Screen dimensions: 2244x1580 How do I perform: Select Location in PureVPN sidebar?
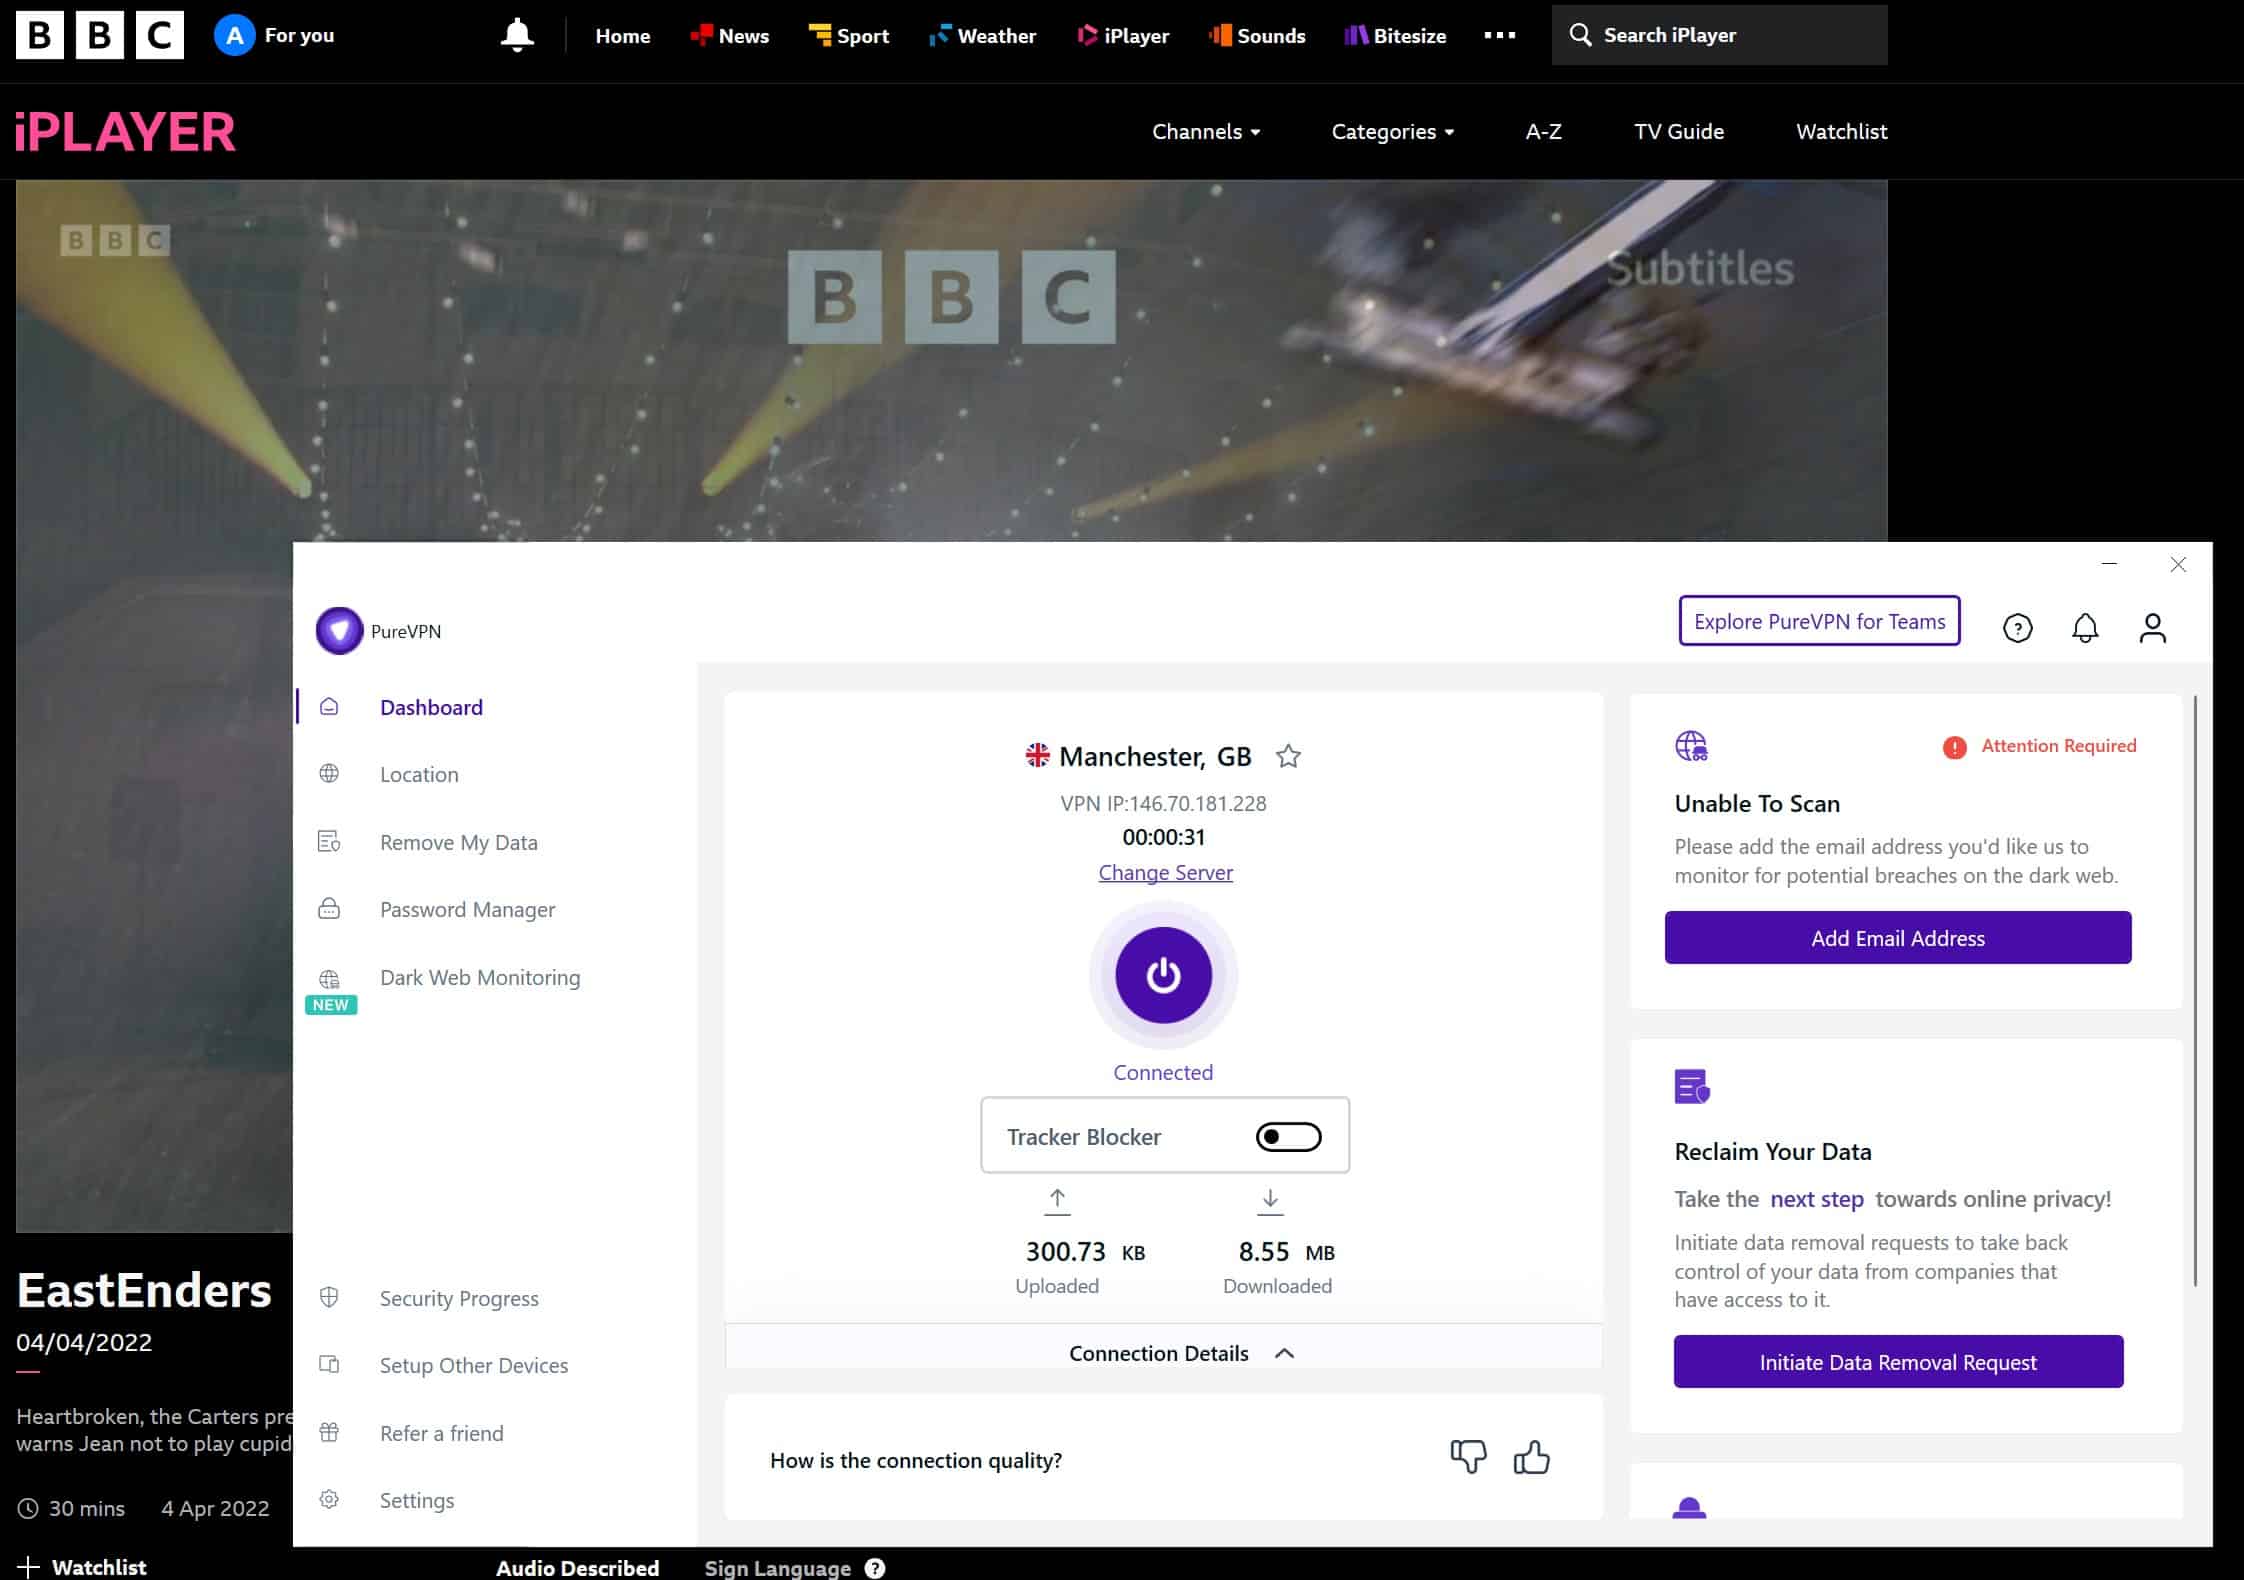(x=419, y=774)
